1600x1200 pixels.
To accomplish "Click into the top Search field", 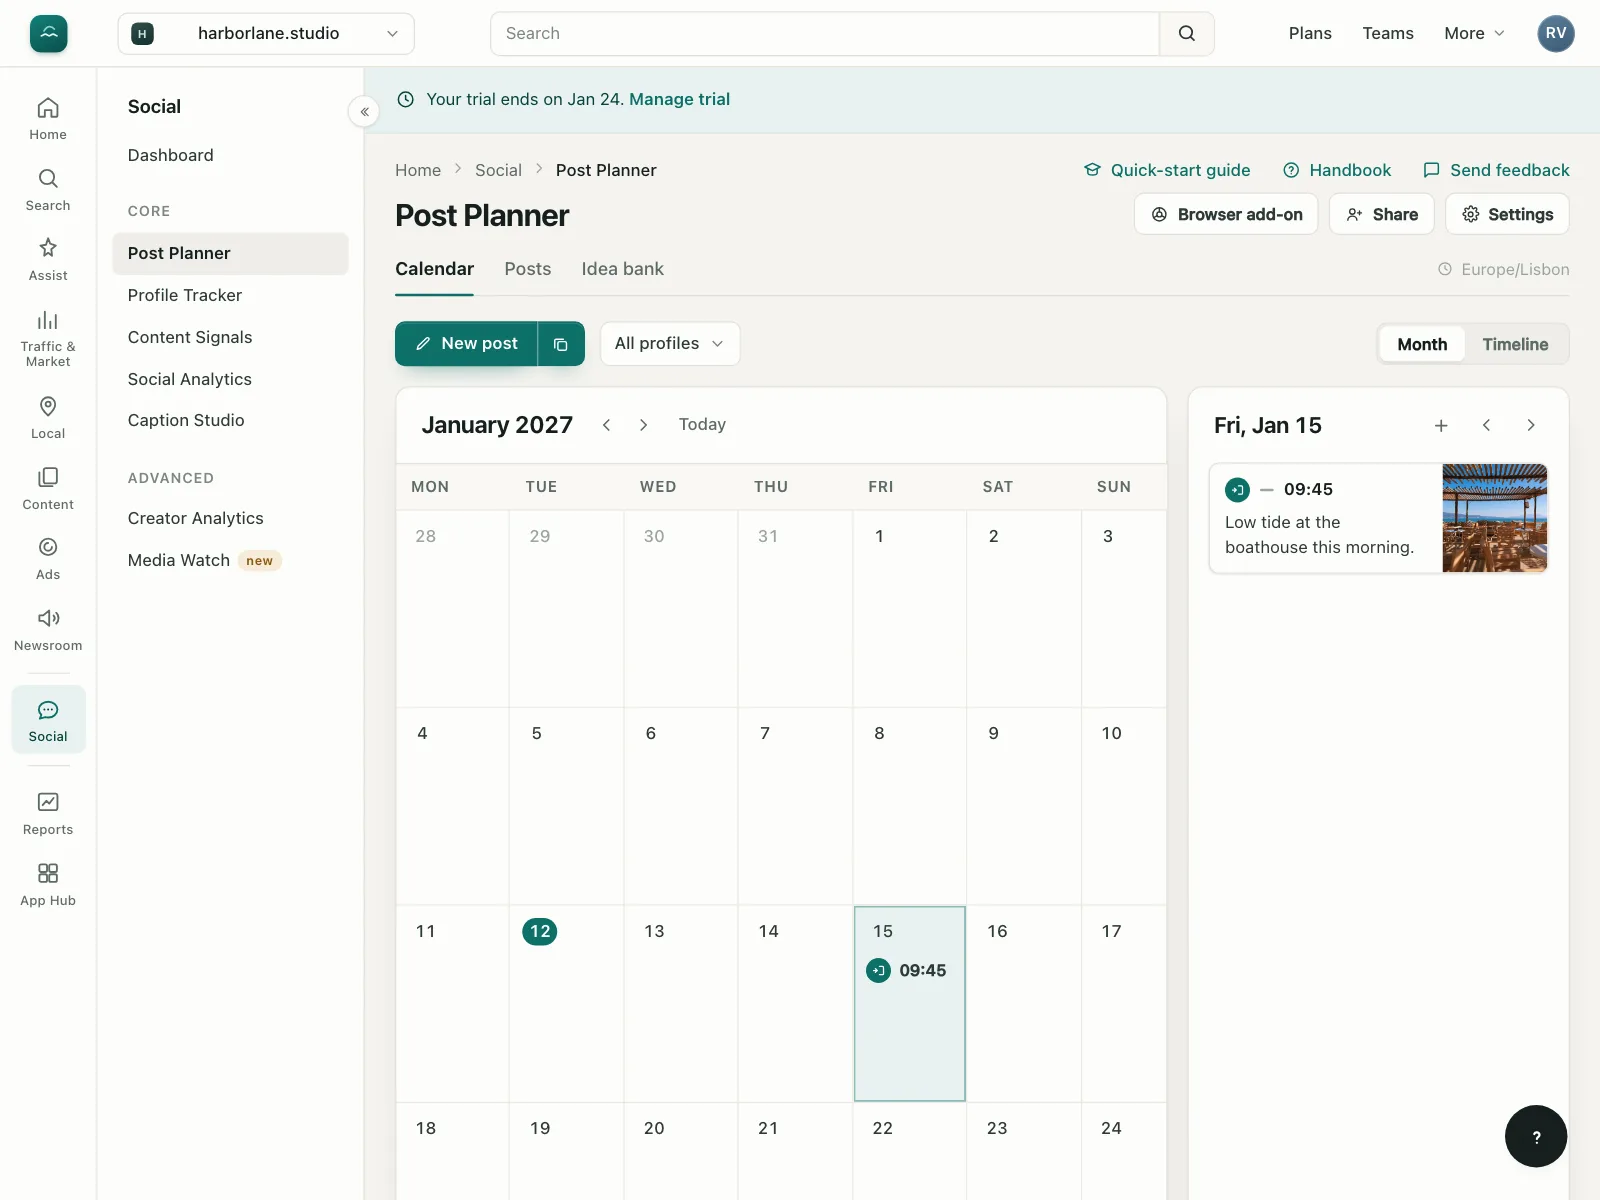I will (x=825, y=33).
